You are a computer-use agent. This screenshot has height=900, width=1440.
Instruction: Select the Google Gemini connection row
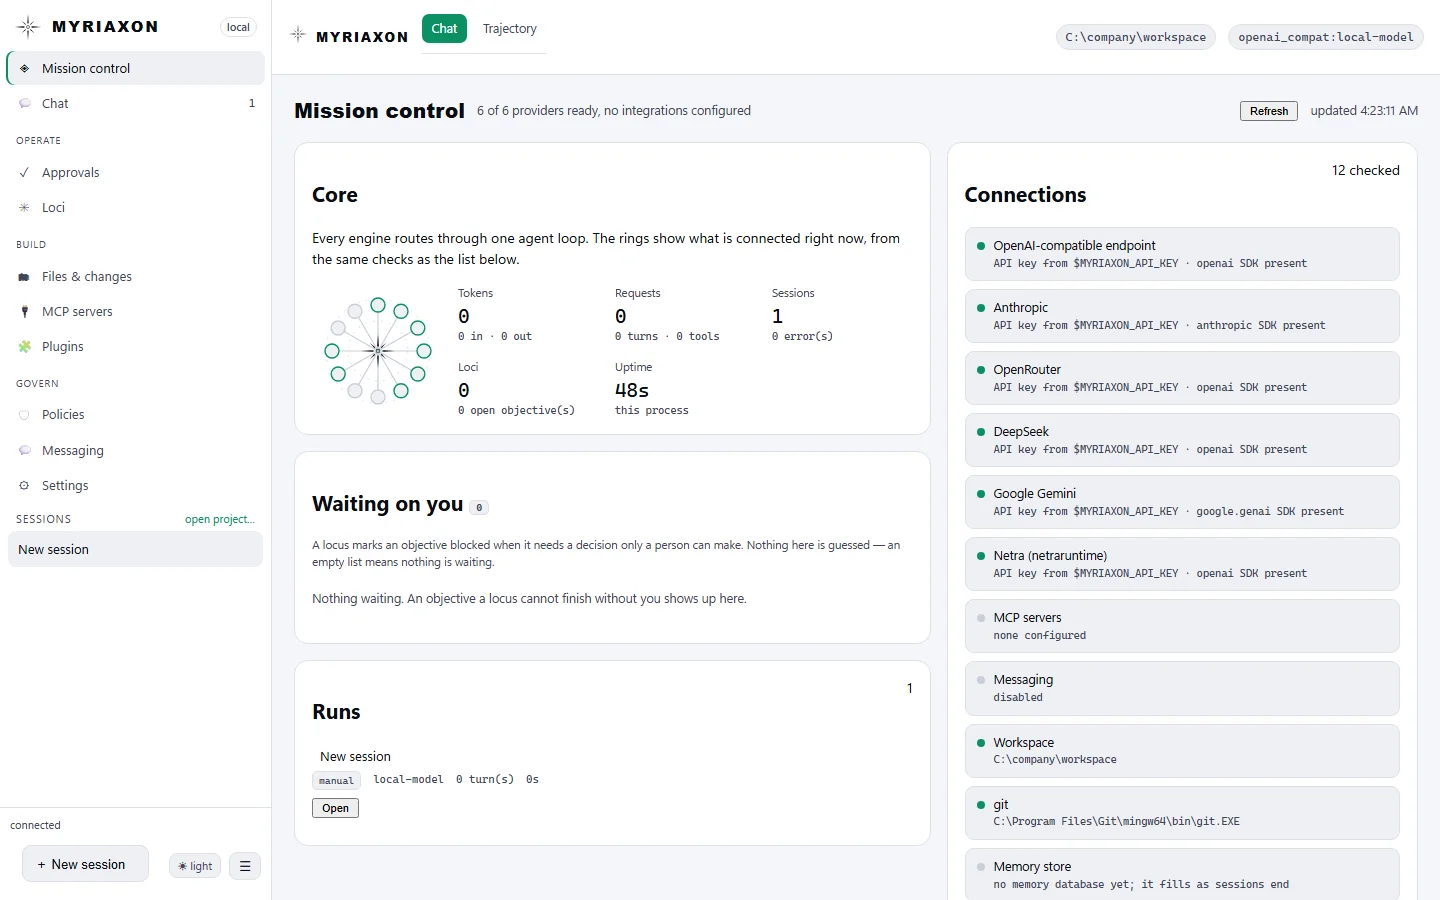point(1182,502)
